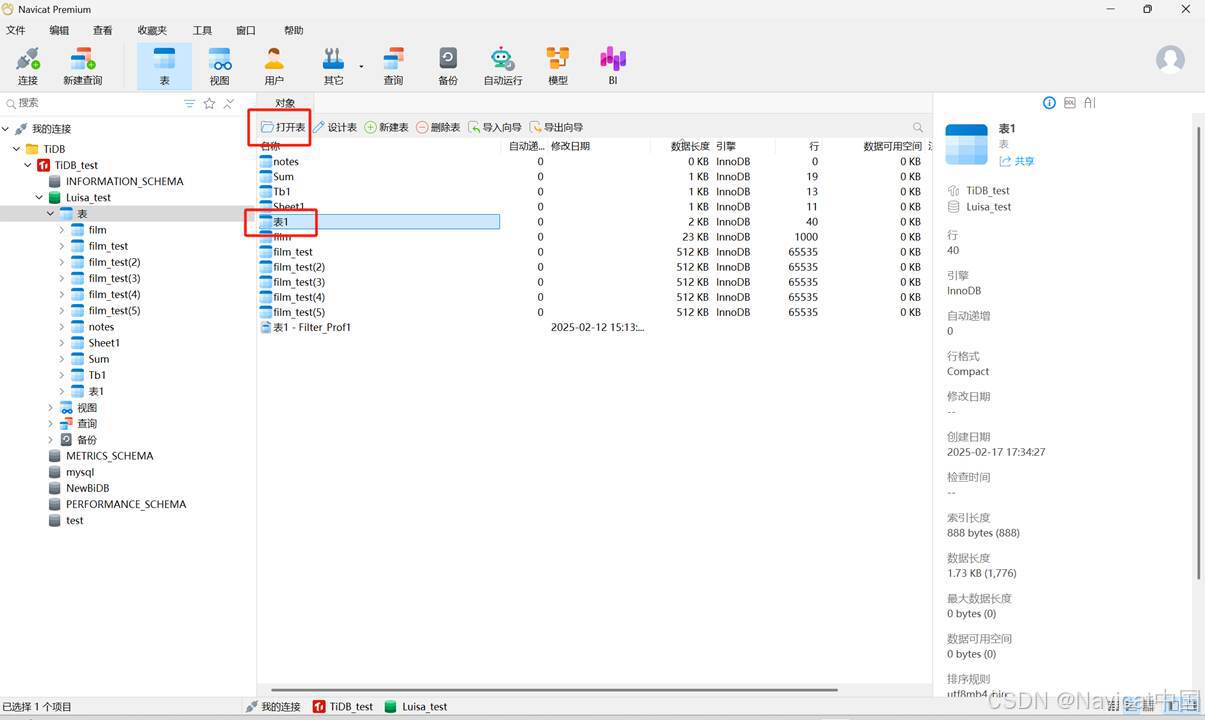Image resolution: width=1205 pixels, height=720 pixels.
Task: Open the 工具 menu
Action: point(202,31)
